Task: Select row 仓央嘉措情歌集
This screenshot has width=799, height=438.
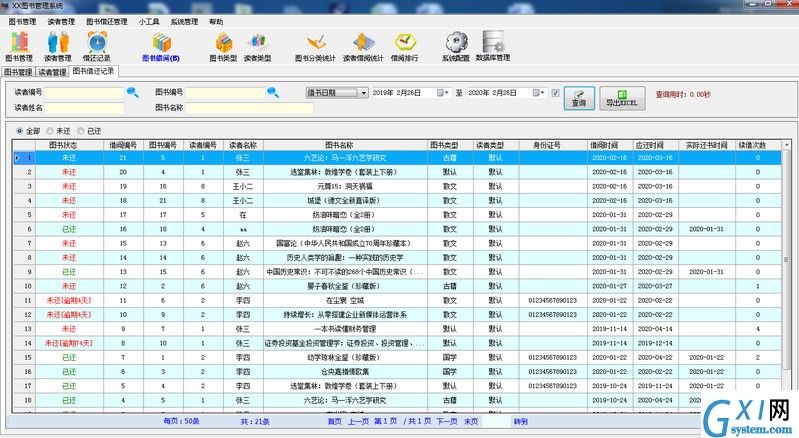Action: [x=396, y=372]
